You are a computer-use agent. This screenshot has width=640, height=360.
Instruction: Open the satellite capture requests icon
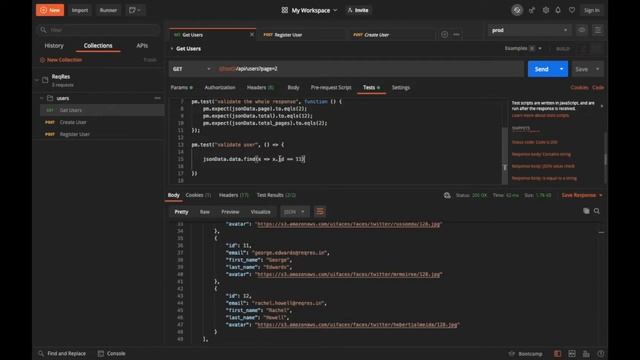(531, 10)
